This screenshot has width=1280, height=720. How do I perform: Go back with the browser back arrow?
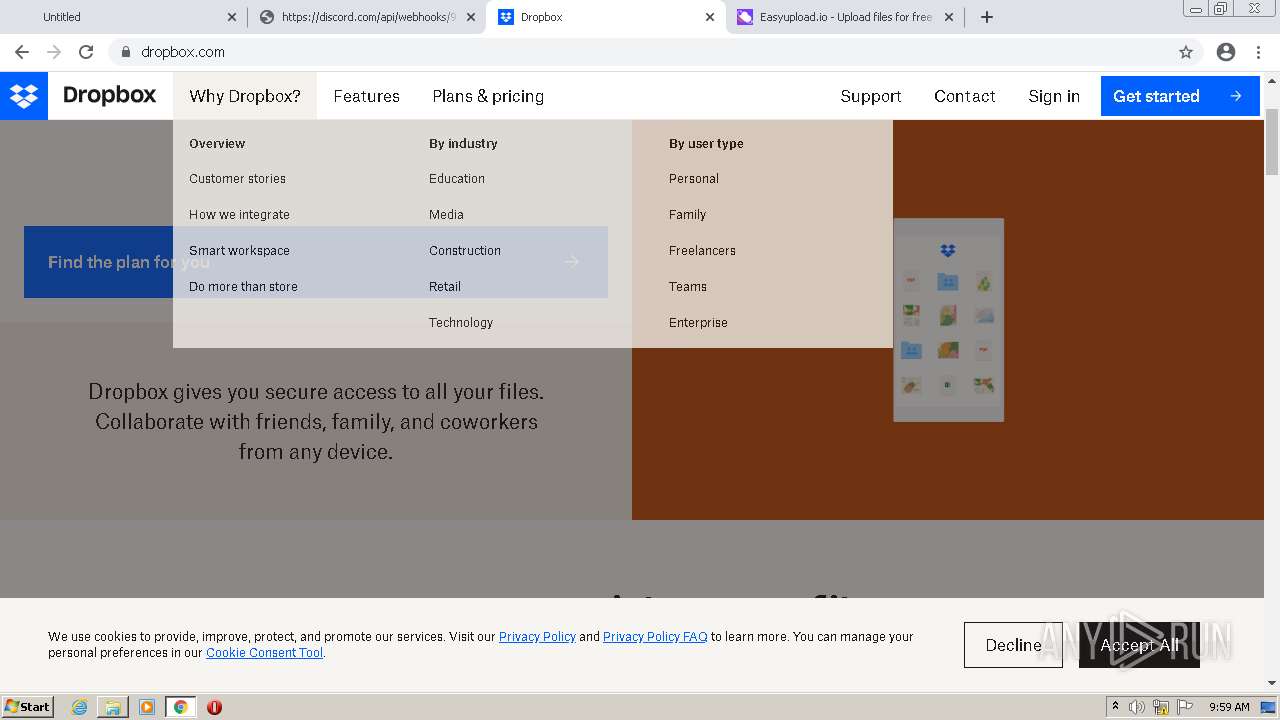[x=22, y=52]
